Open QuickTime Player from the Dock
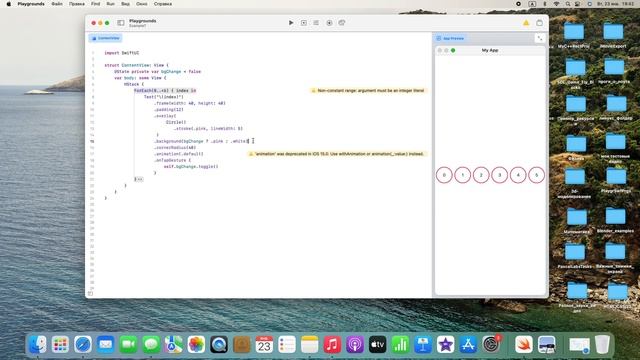 click(219, 345)
